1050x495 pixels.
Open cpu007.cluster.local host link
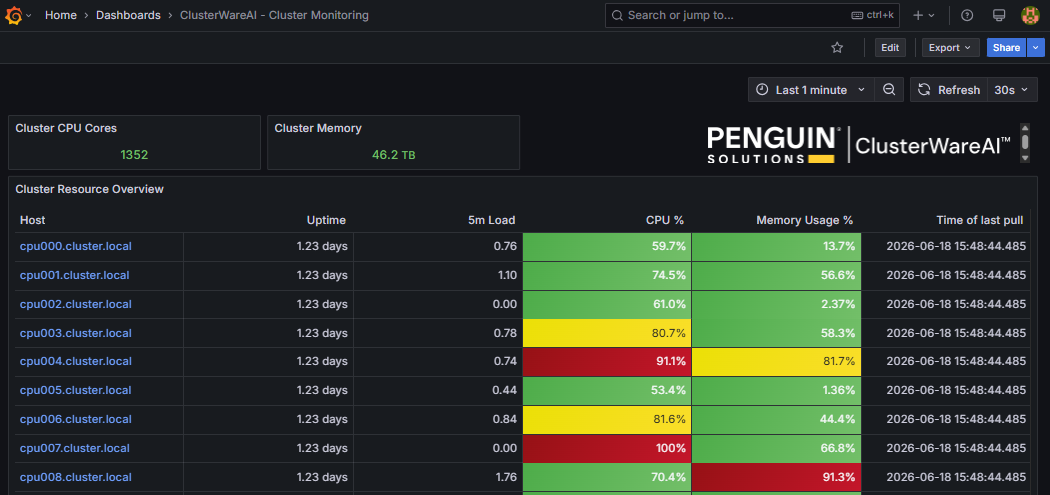coord(74,448)
